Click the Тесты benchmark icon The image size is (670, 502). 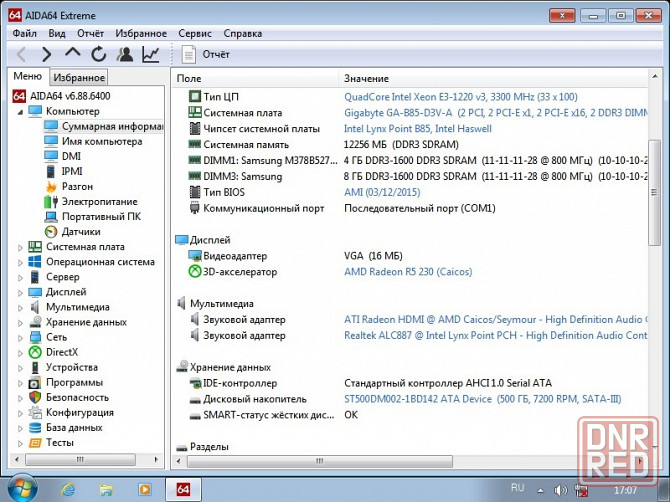(35, 443)
